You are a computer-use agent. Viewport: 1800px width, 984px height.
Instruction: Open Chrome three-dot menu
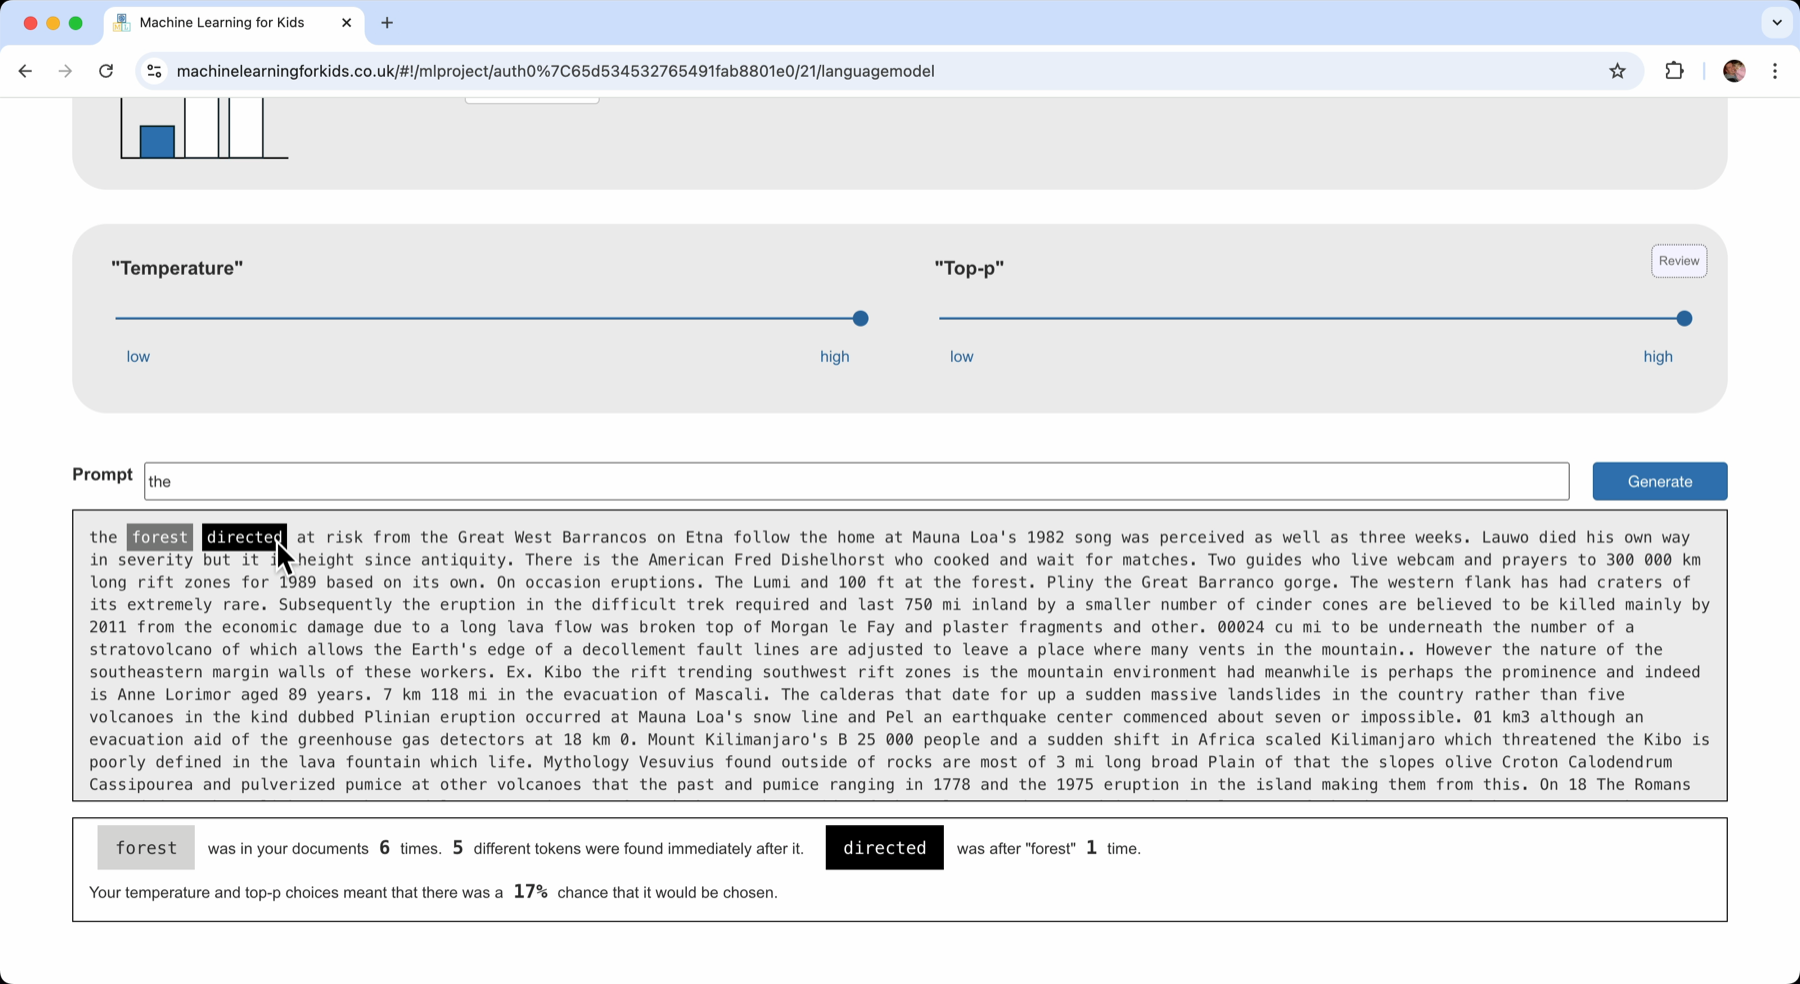(x=1775, y=71)
